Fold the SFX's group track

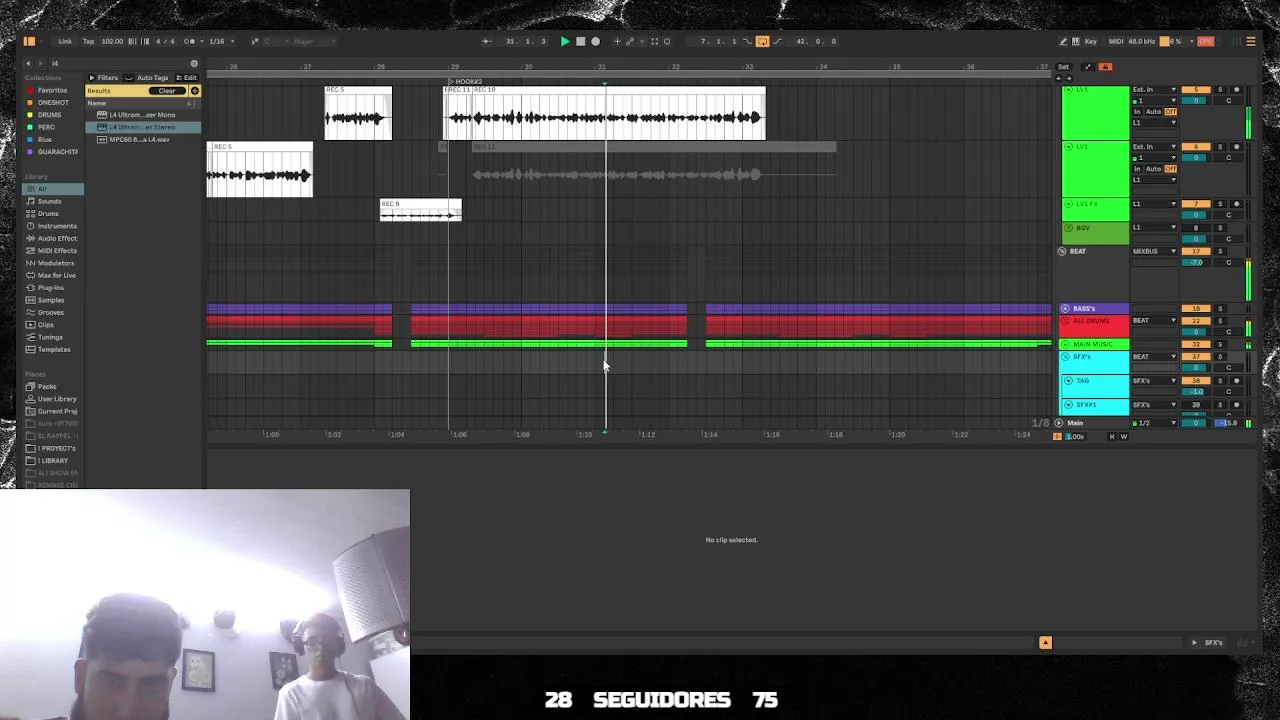[1065, 357]
